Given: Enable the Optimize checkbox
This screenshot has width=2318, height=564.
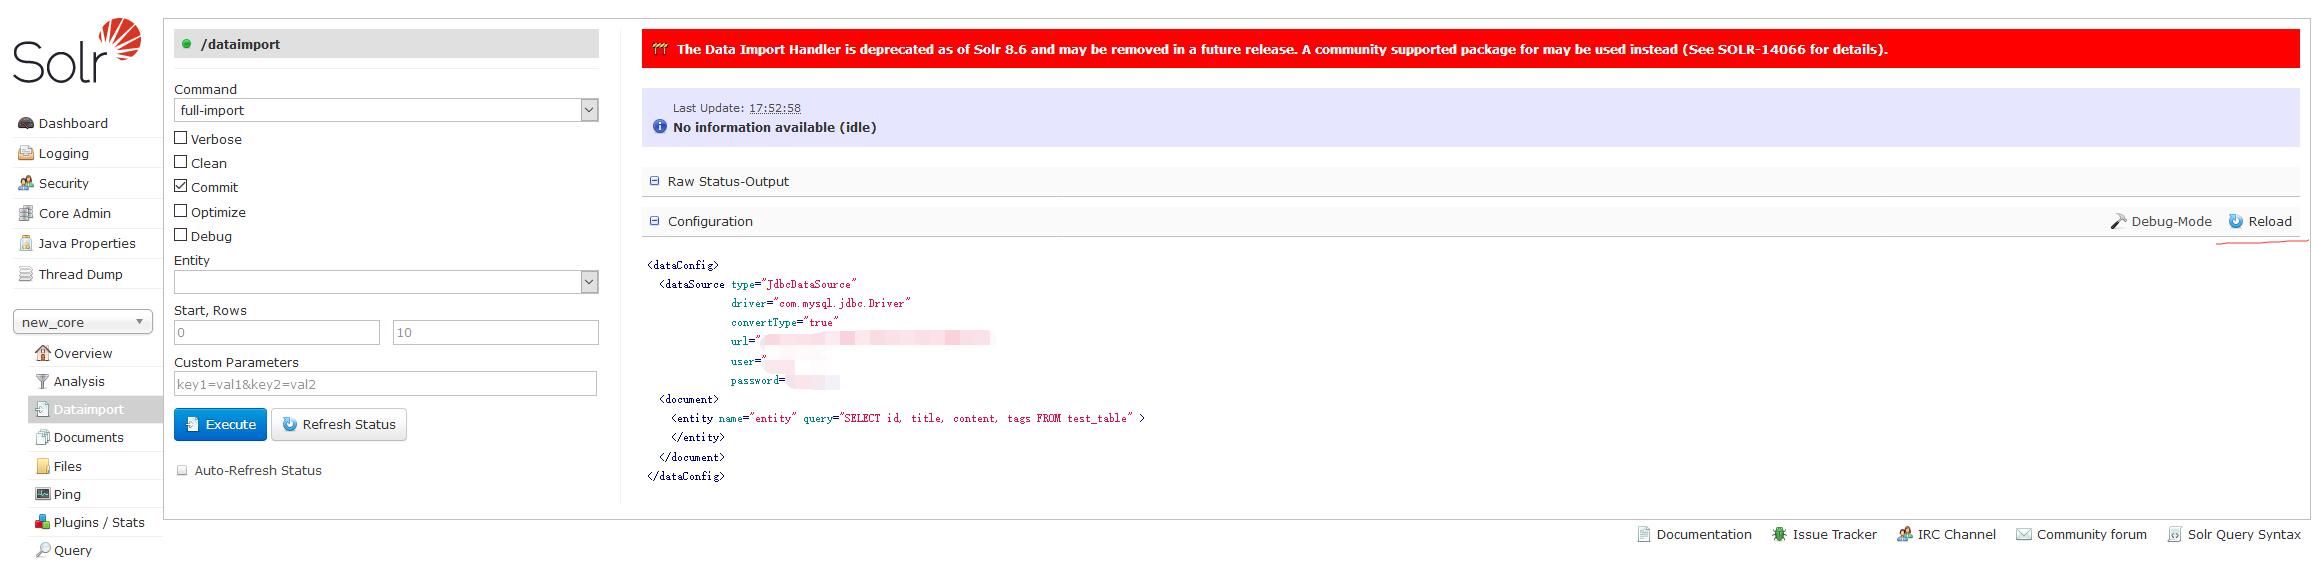Looking at the screenshot, I should (181, 211).
